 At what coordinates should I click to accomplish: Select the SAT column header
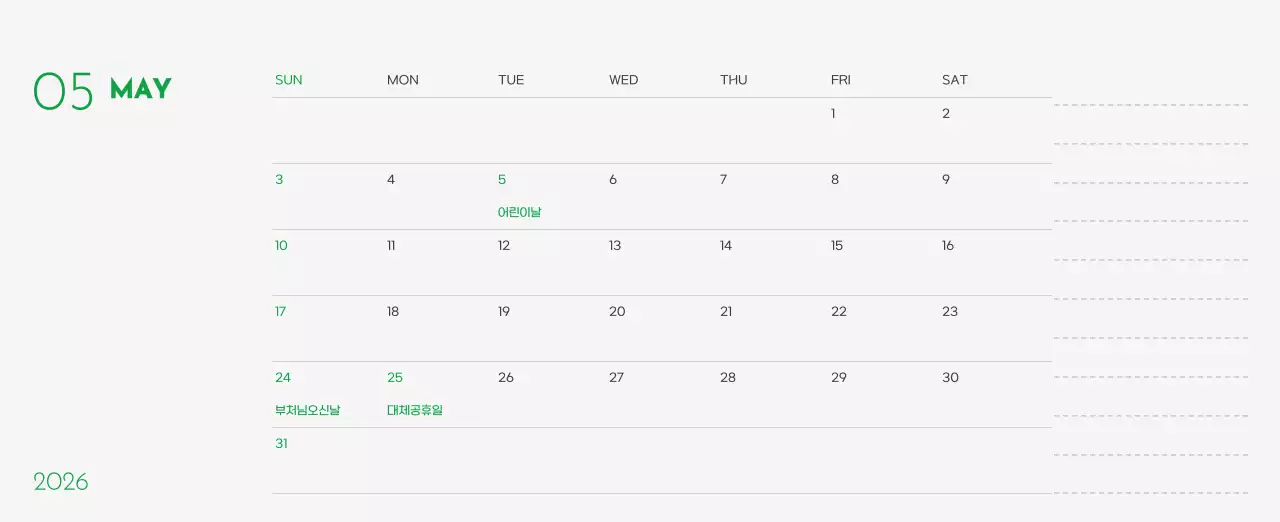(x=954, y=80)
